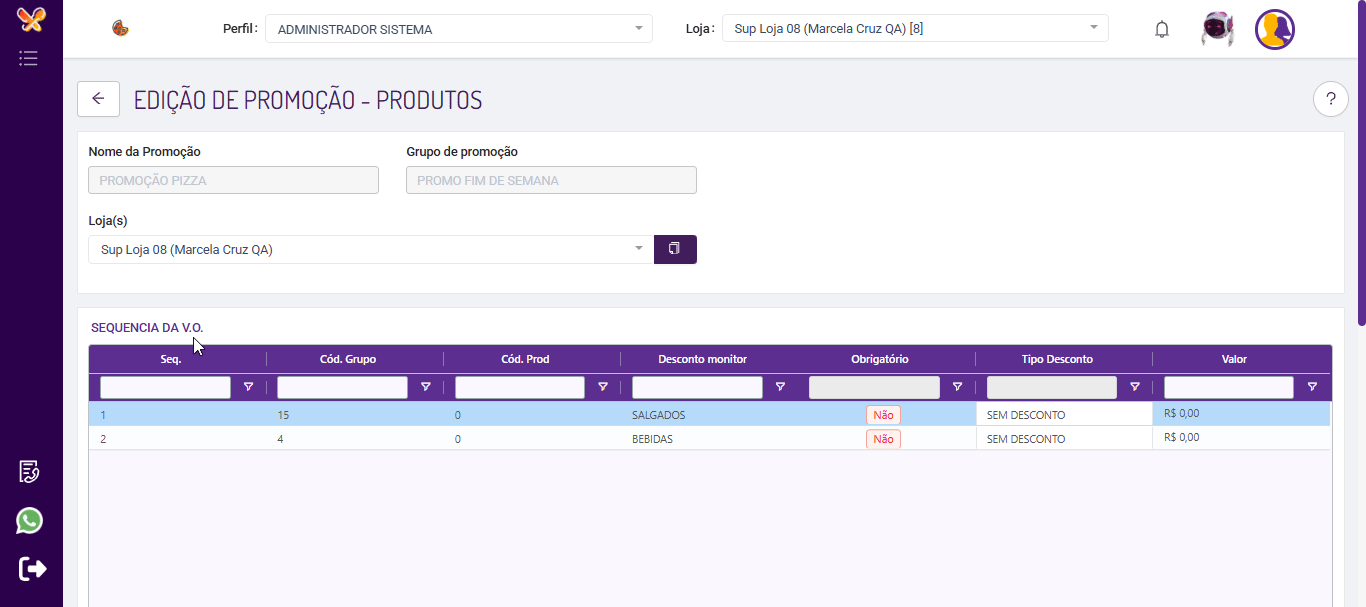Open the user profile avatar
1366x607 pixels.
click(1274, 29)
